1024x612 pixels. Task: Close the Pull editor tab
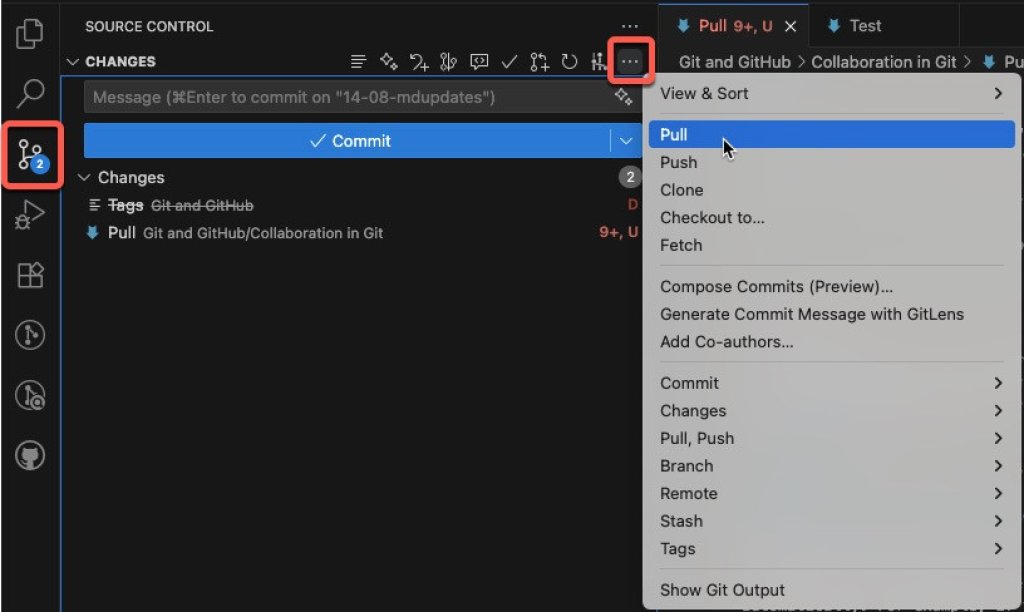pyautogui.click(x=791, y=27)
